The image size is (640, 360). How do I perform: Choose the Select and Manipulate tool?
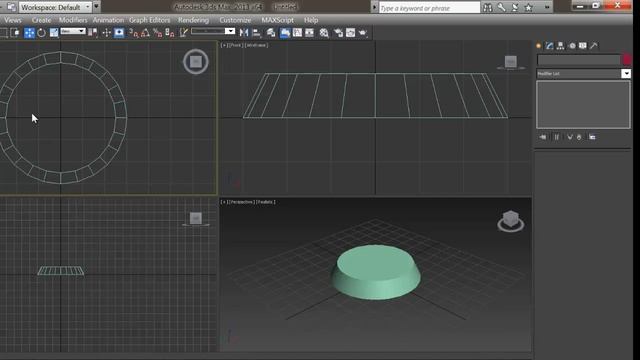click(x=107, y=33)
